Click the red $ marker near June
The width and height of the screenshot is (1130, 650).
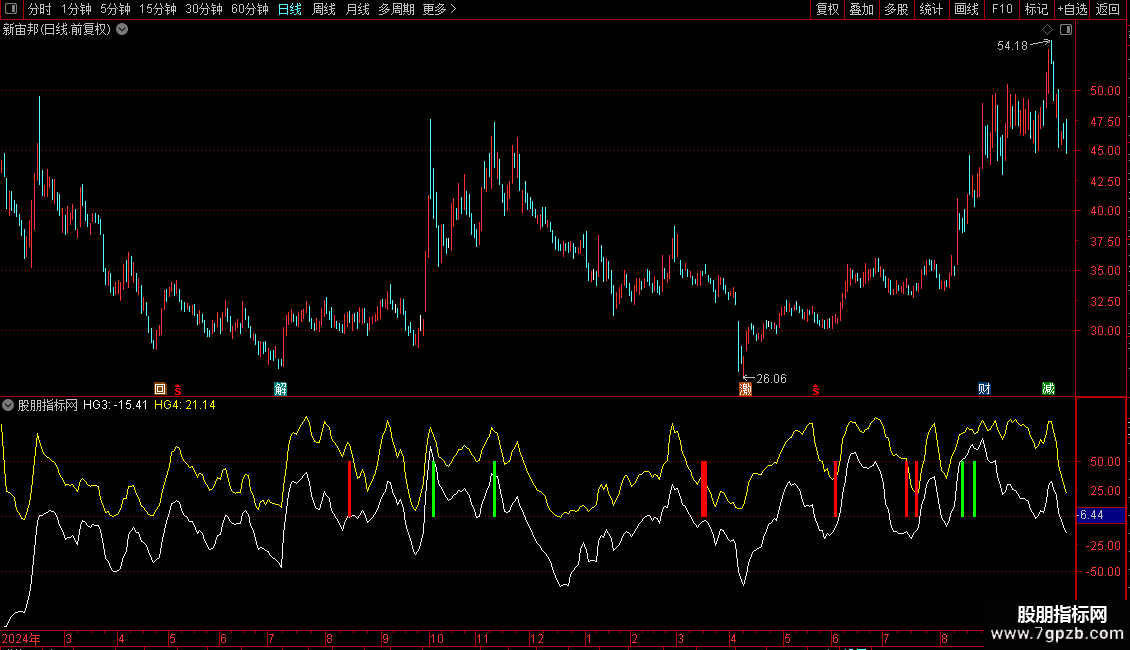click(816, 390)
